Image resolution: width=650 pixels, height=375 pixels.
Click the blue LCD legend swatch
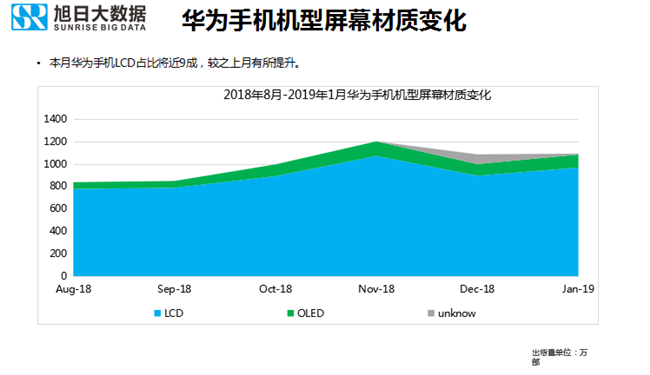[x=157, y=313]
